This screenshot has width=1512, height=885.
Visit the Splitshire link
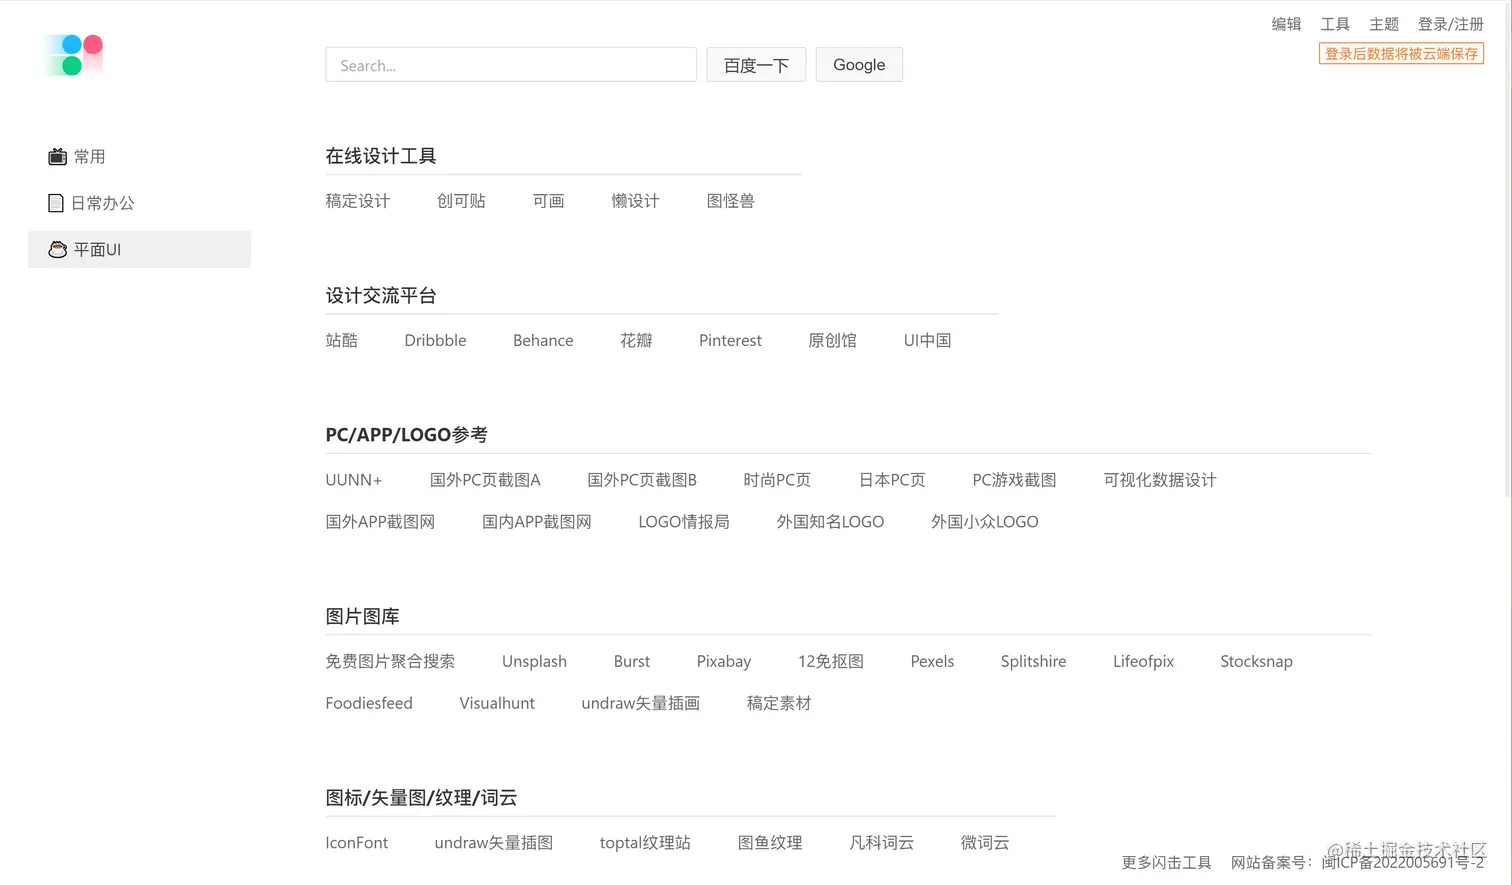(x=1033, y=662)
